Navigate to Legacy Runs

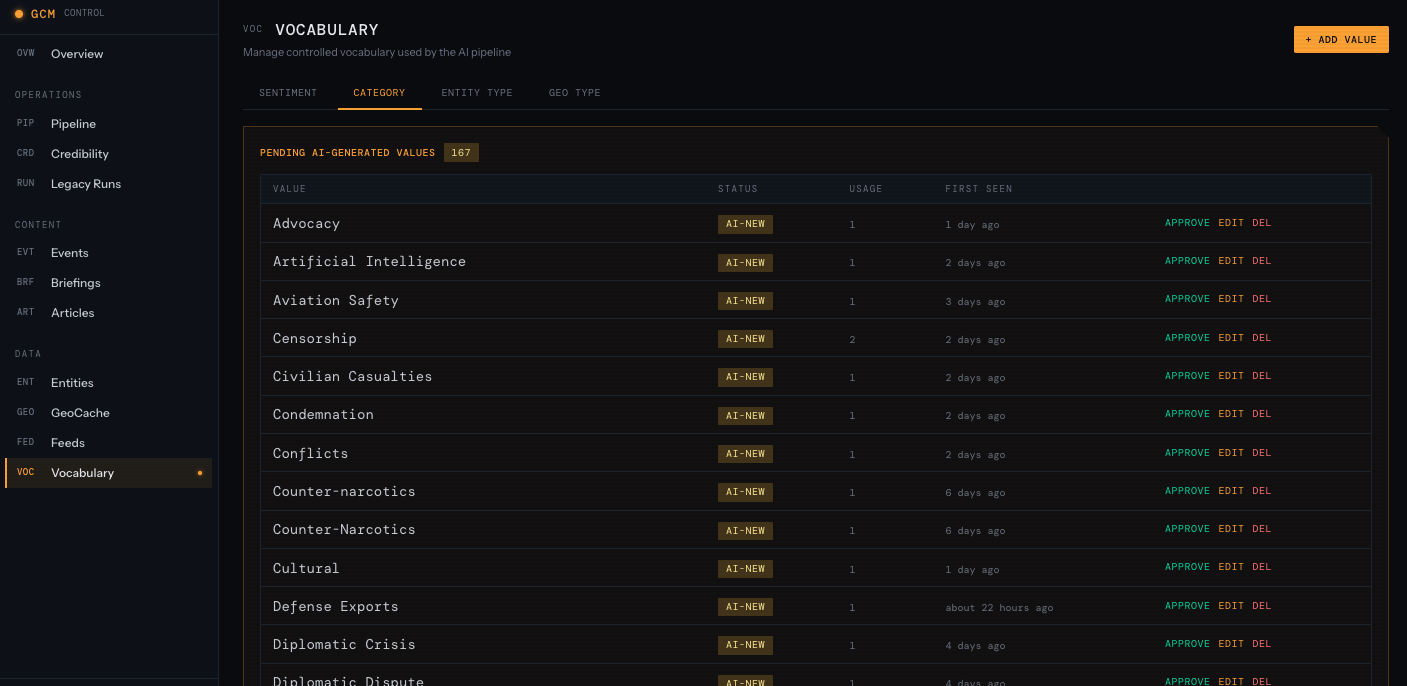point(85,184)
